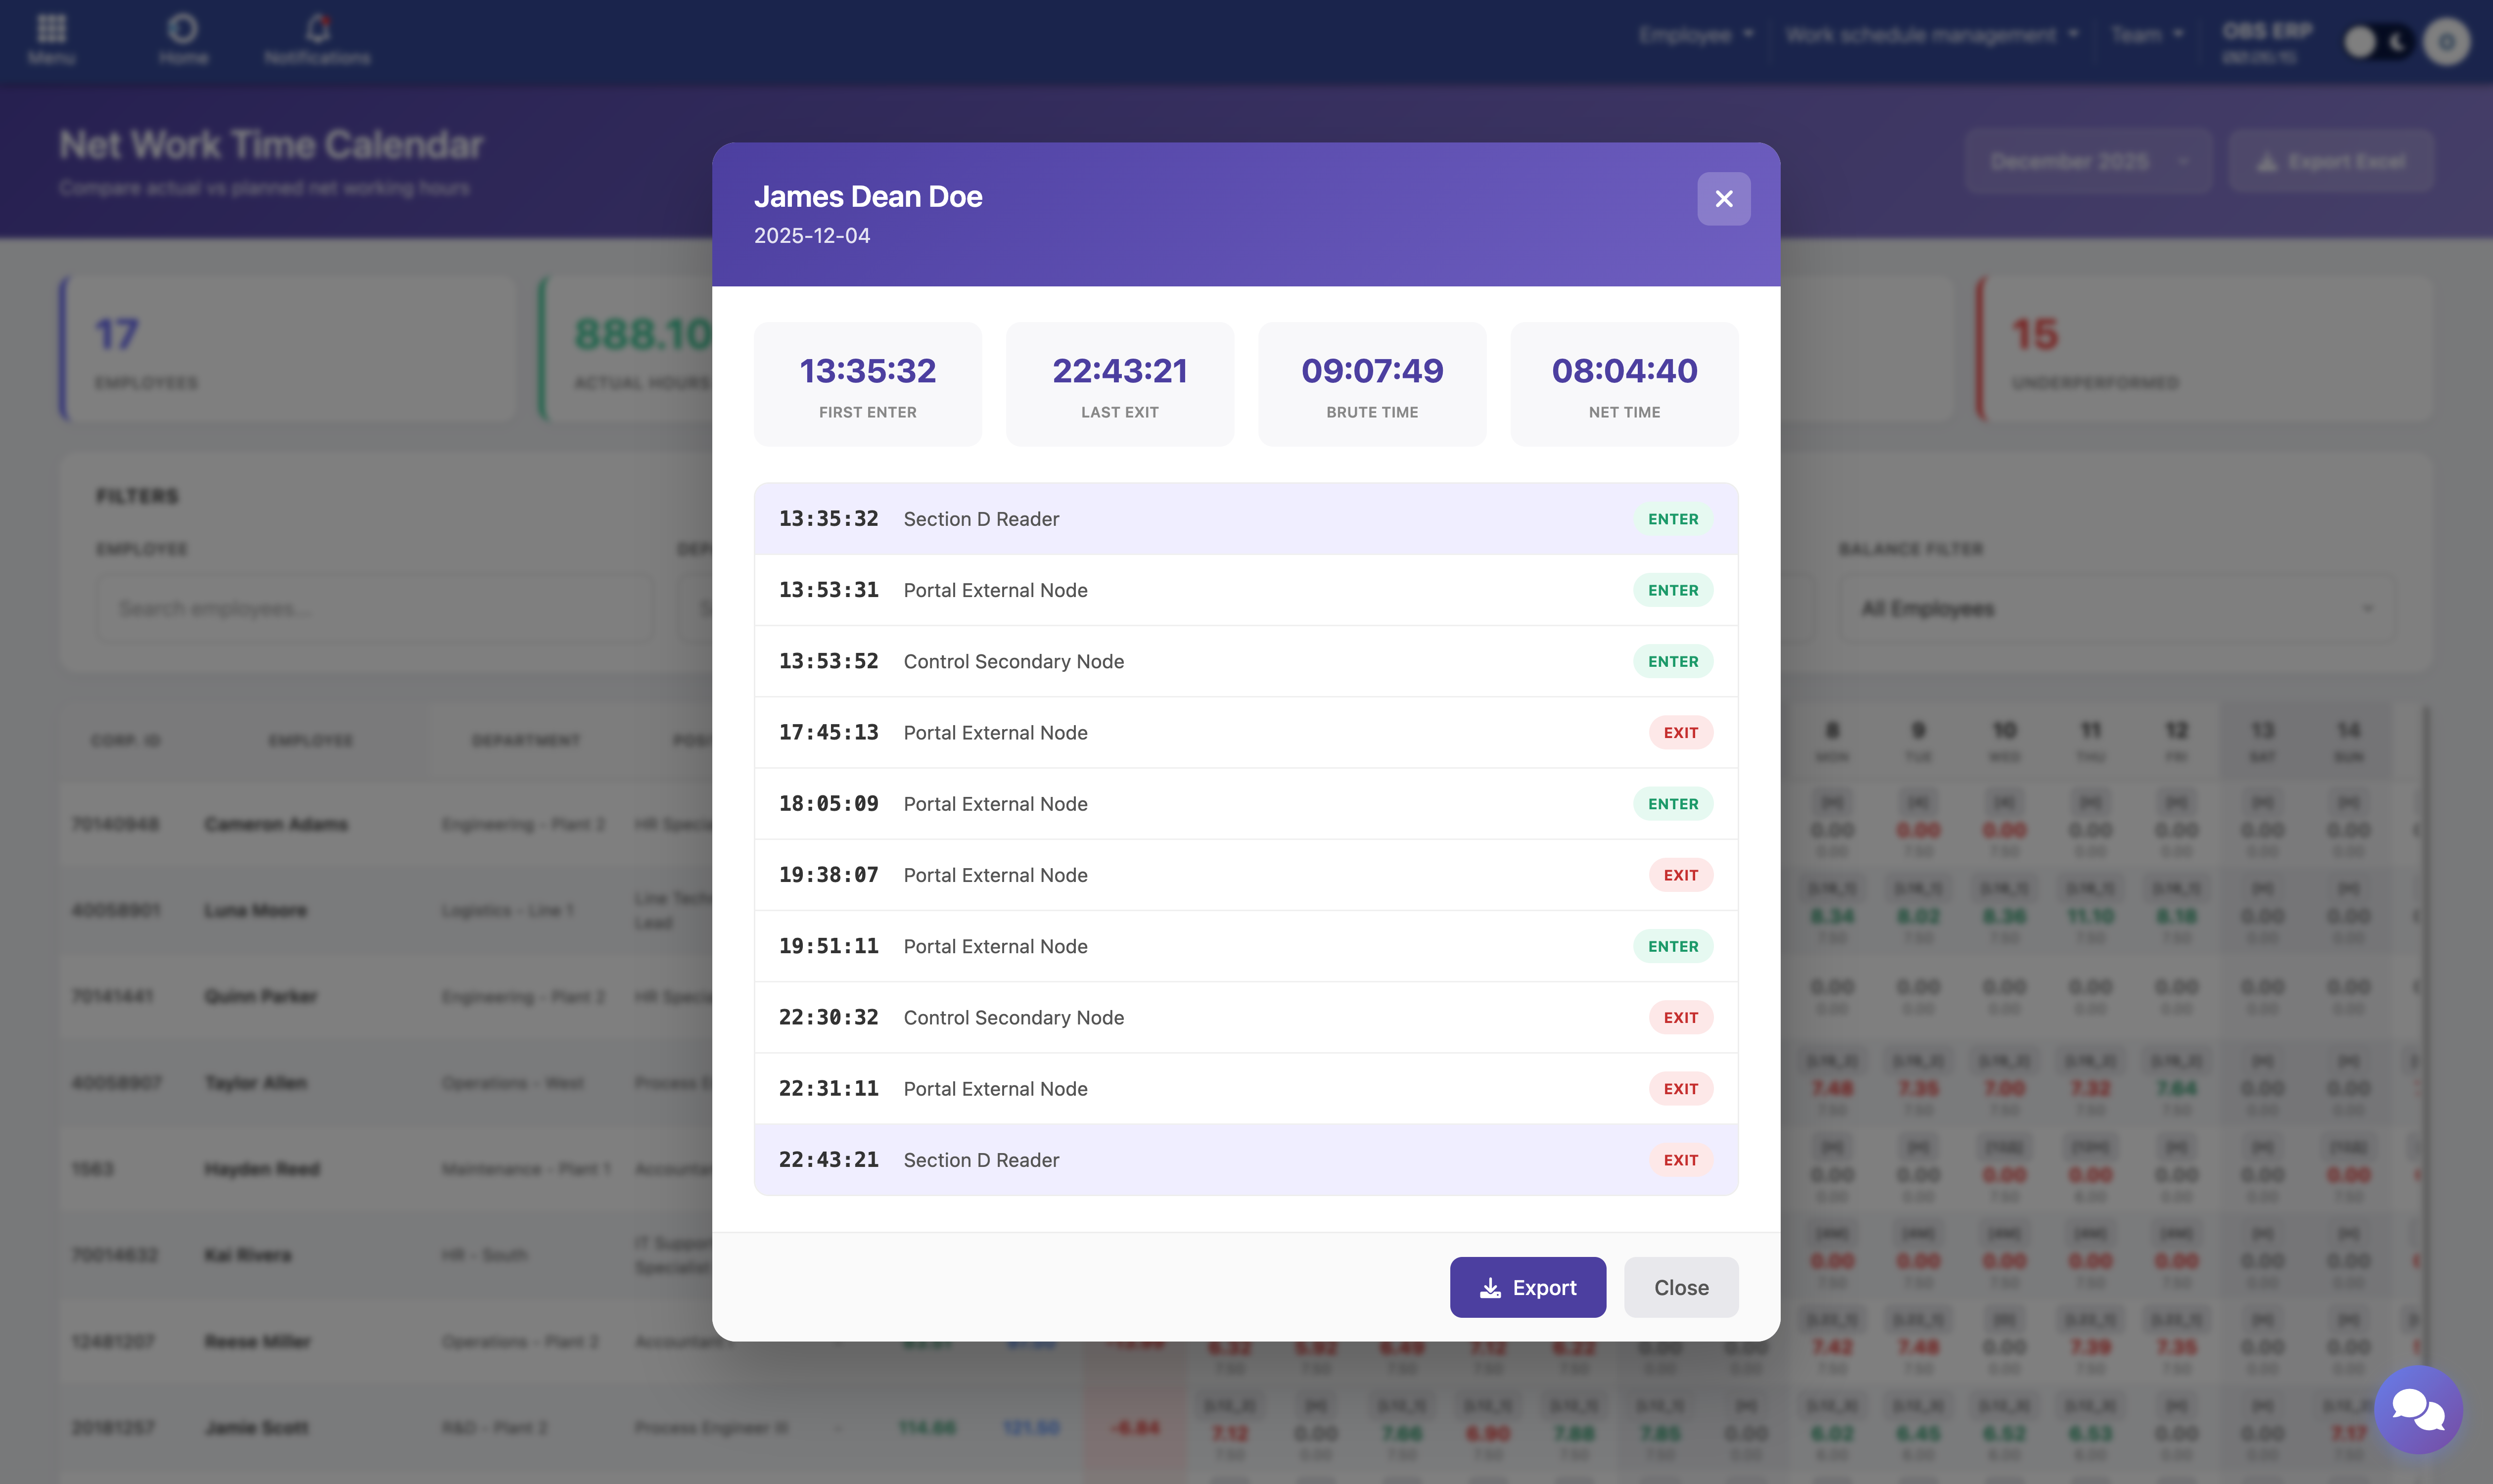Toggle the dark mode switch
Viewport: 2493px width, 1484px height.
tap(2378, 42)
